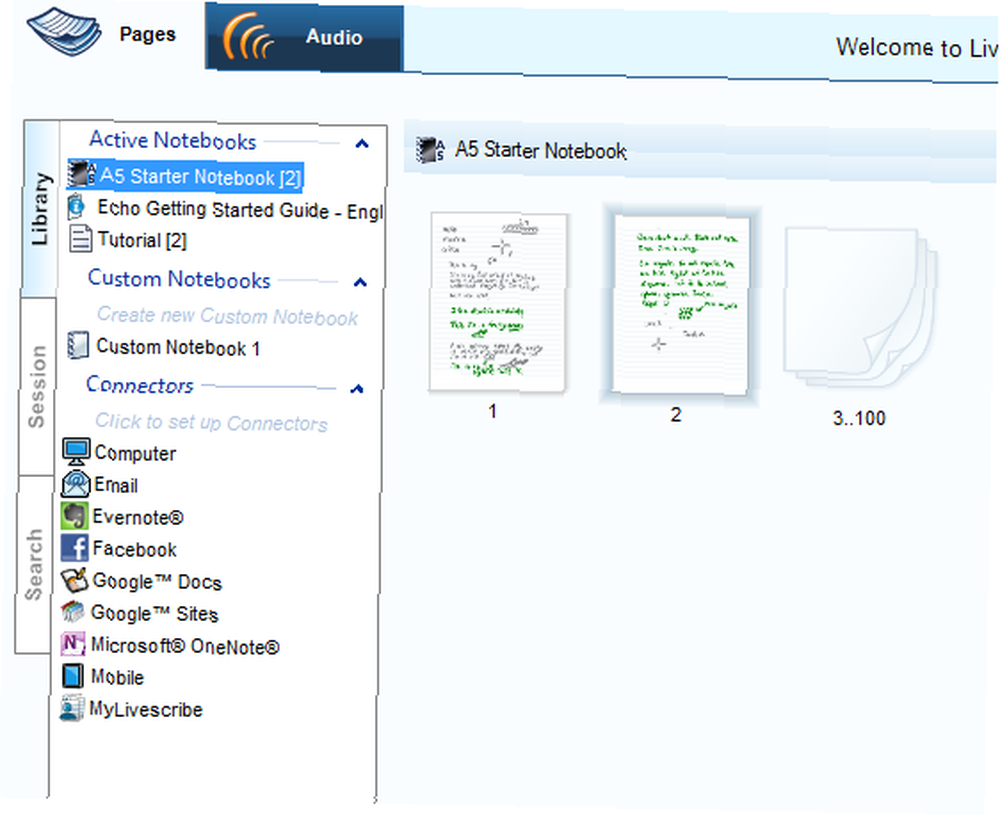Collapse the Custom Notebooks section
Screen dimensions: 1000x818
click(x=360, y=282)
